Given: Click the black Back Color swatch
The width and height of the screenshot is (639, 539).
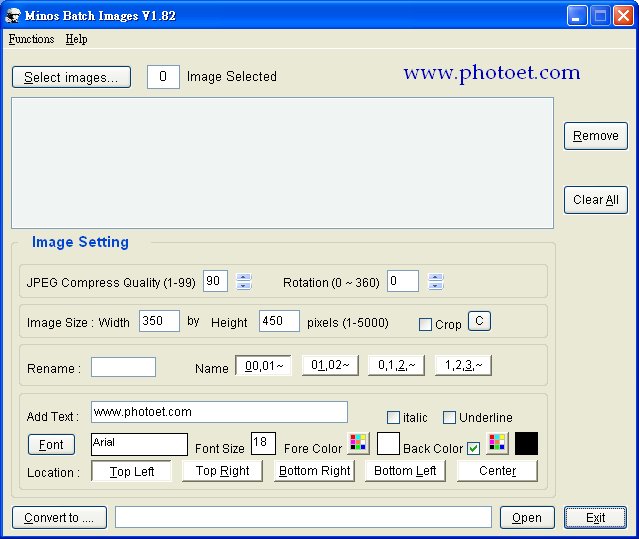Looking at the screenshot, I should (526, 443).
